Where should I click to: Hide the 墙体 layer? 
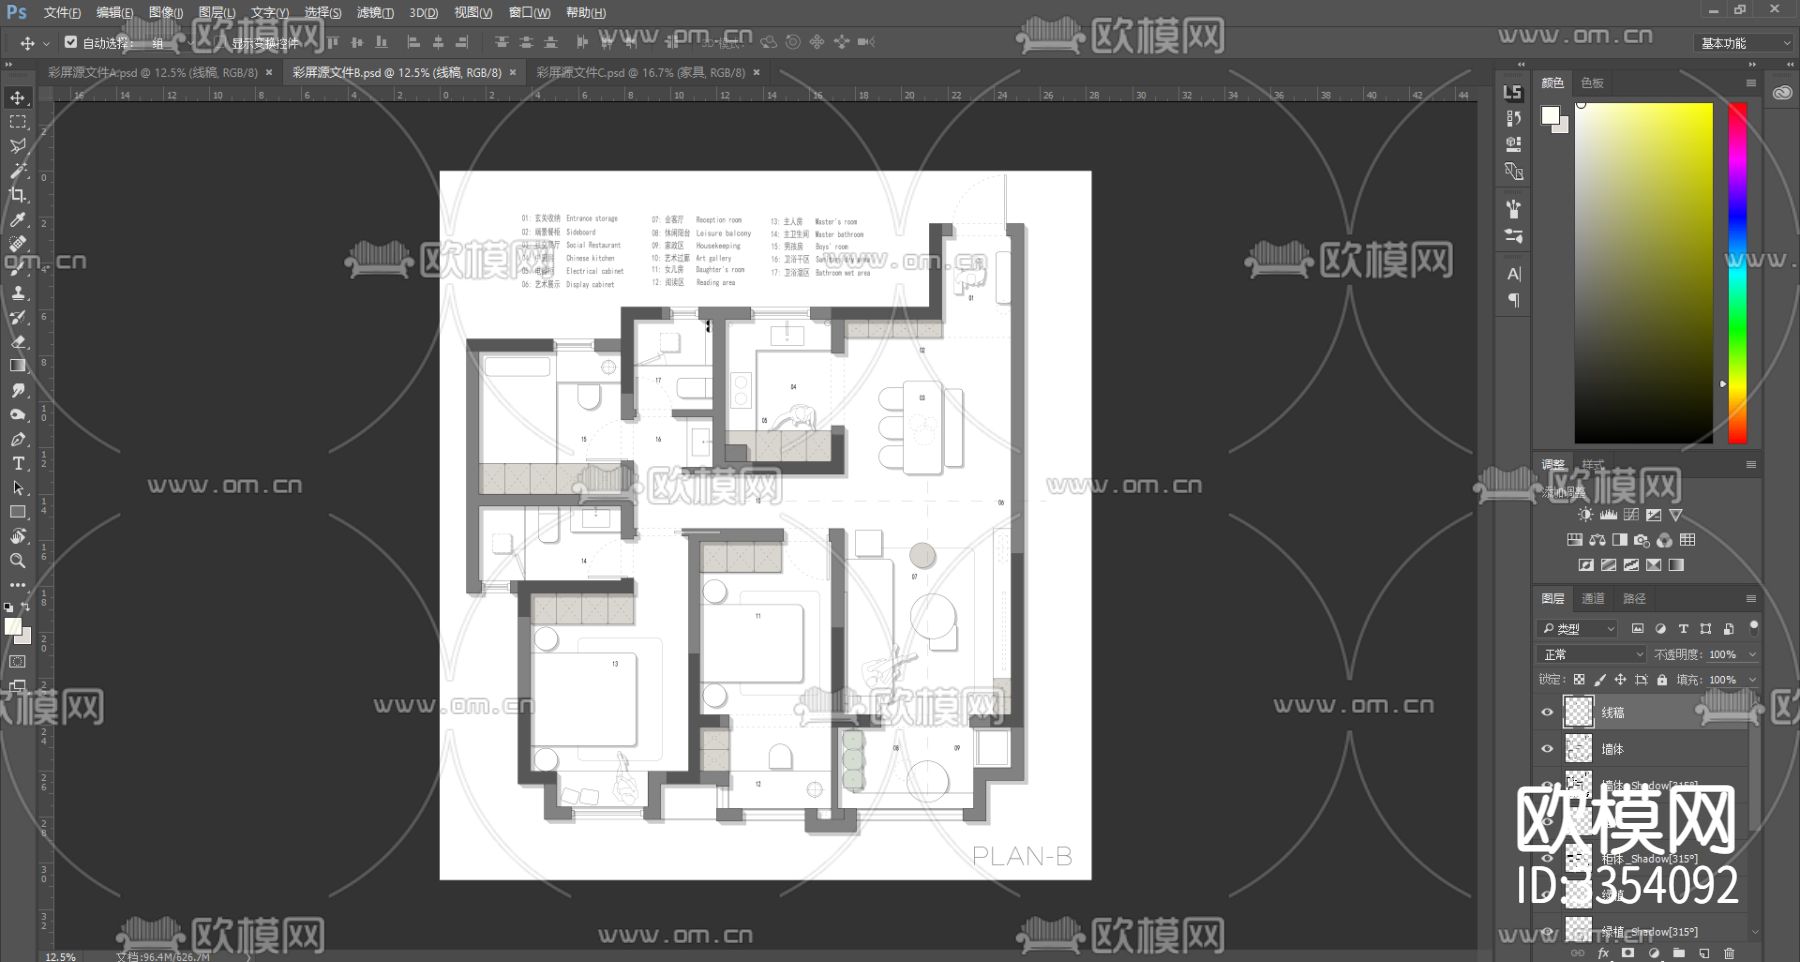tap(1547, 748)
